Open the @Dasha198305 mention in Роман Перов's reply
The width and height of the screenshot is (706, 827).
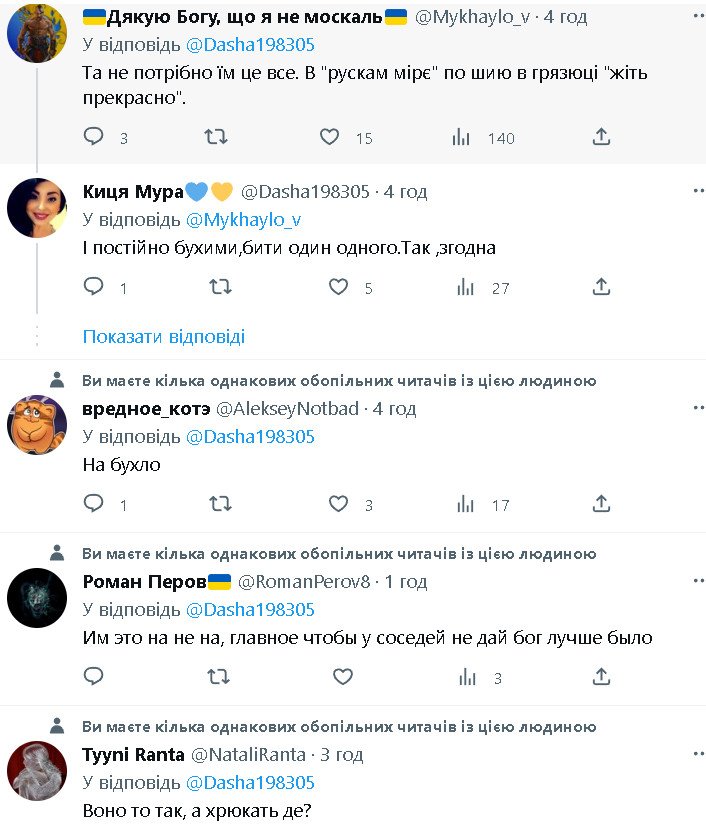[250, 609]
